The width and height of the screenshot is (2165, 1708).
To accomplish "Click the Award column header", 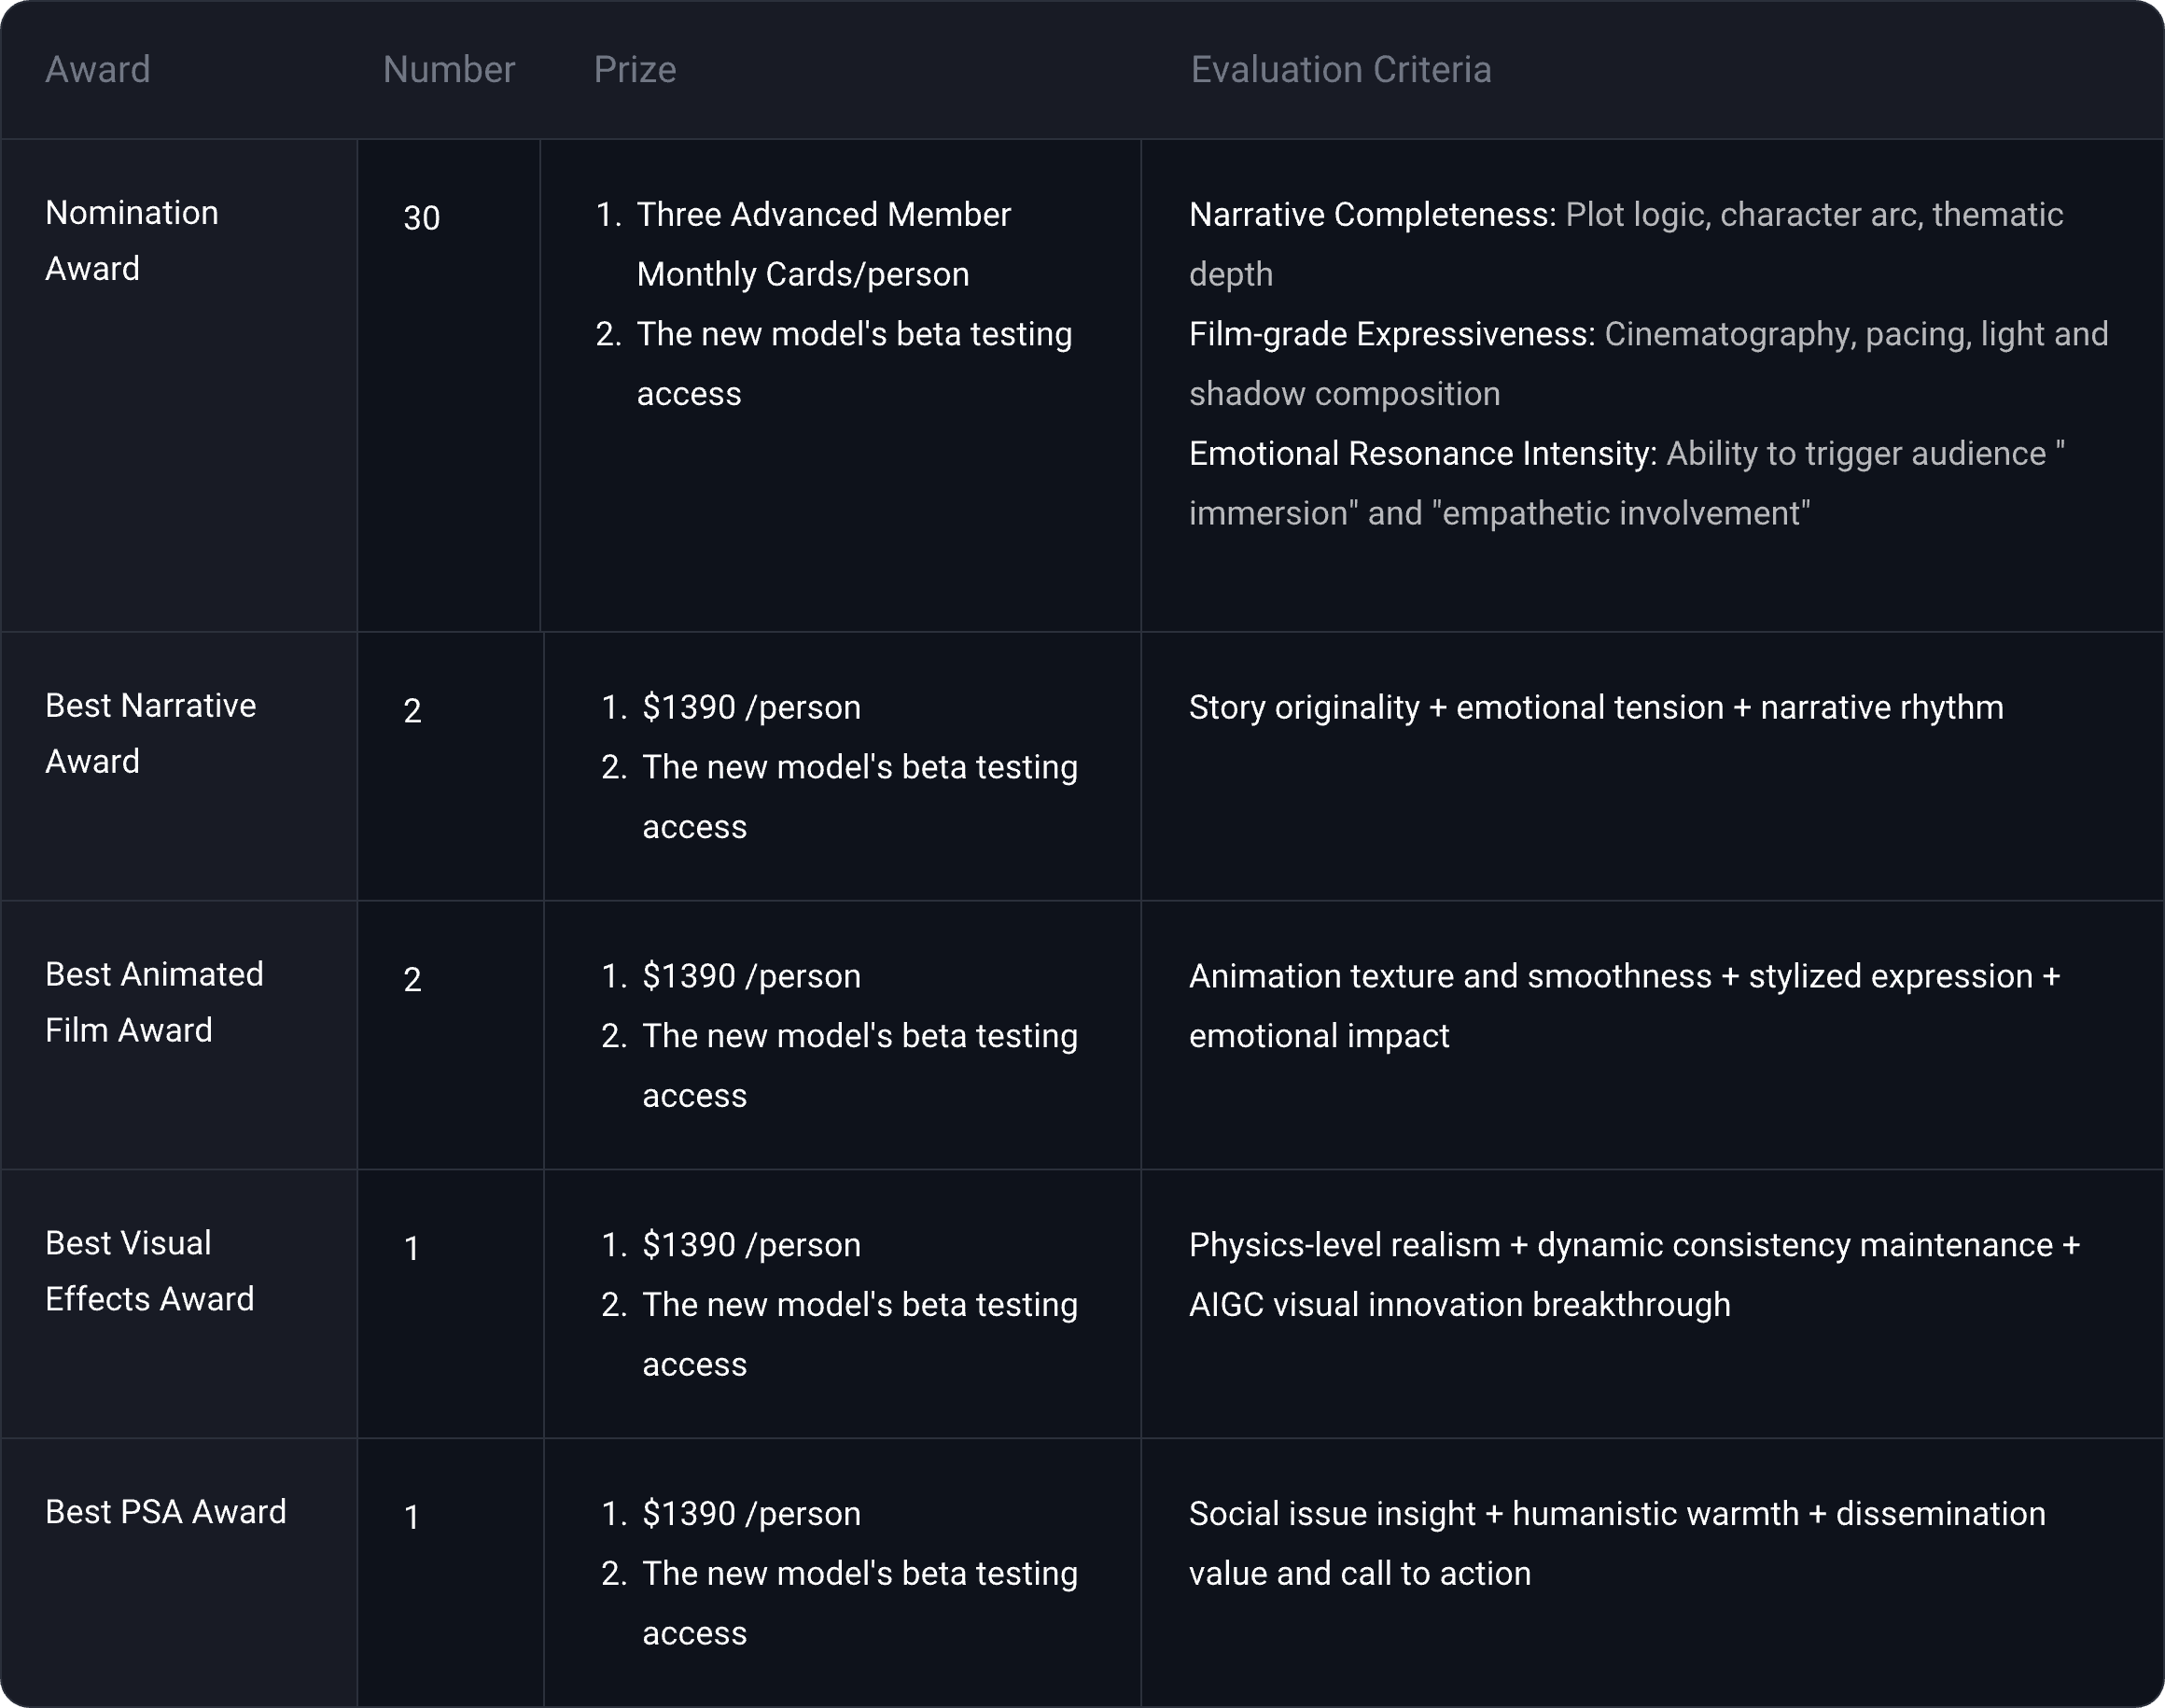I will point(98,70).
